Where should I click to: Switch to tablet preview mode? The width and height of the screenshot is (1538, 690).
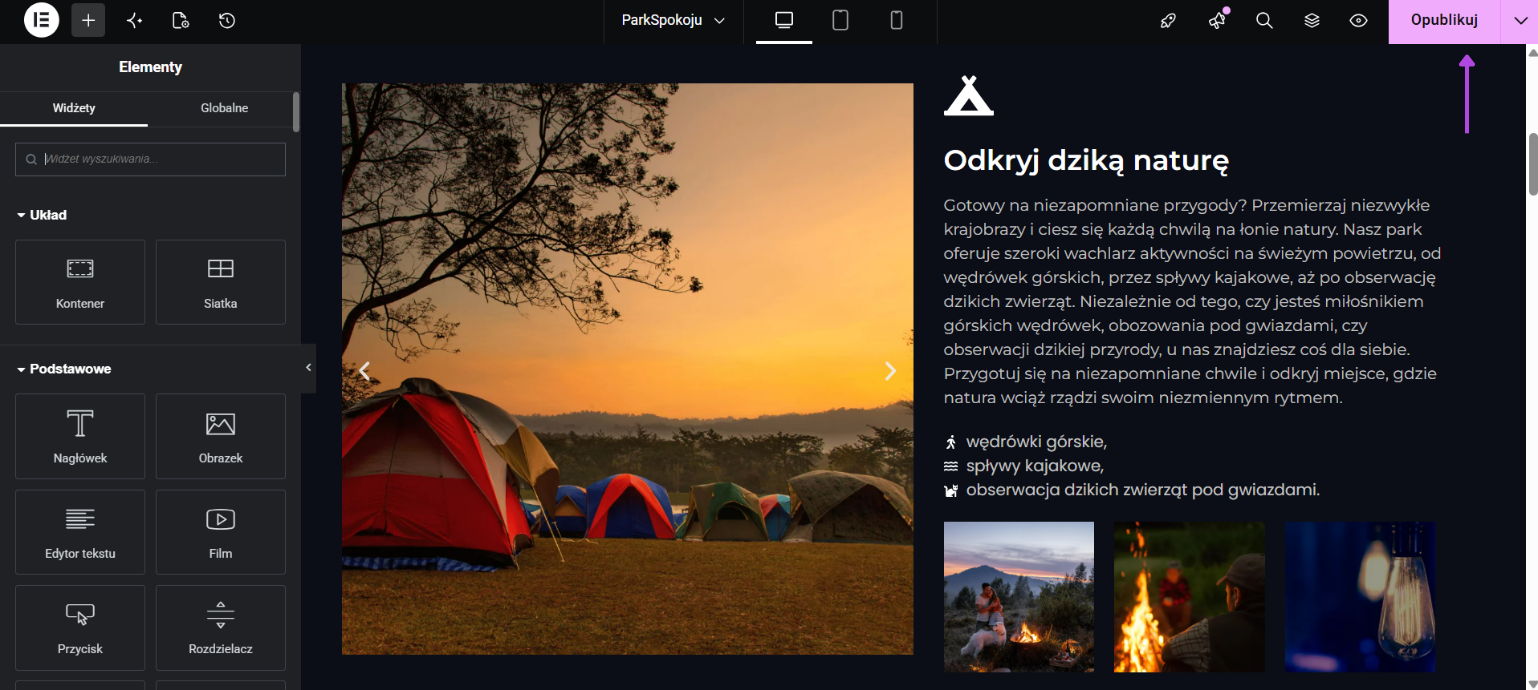click(840, 20)
